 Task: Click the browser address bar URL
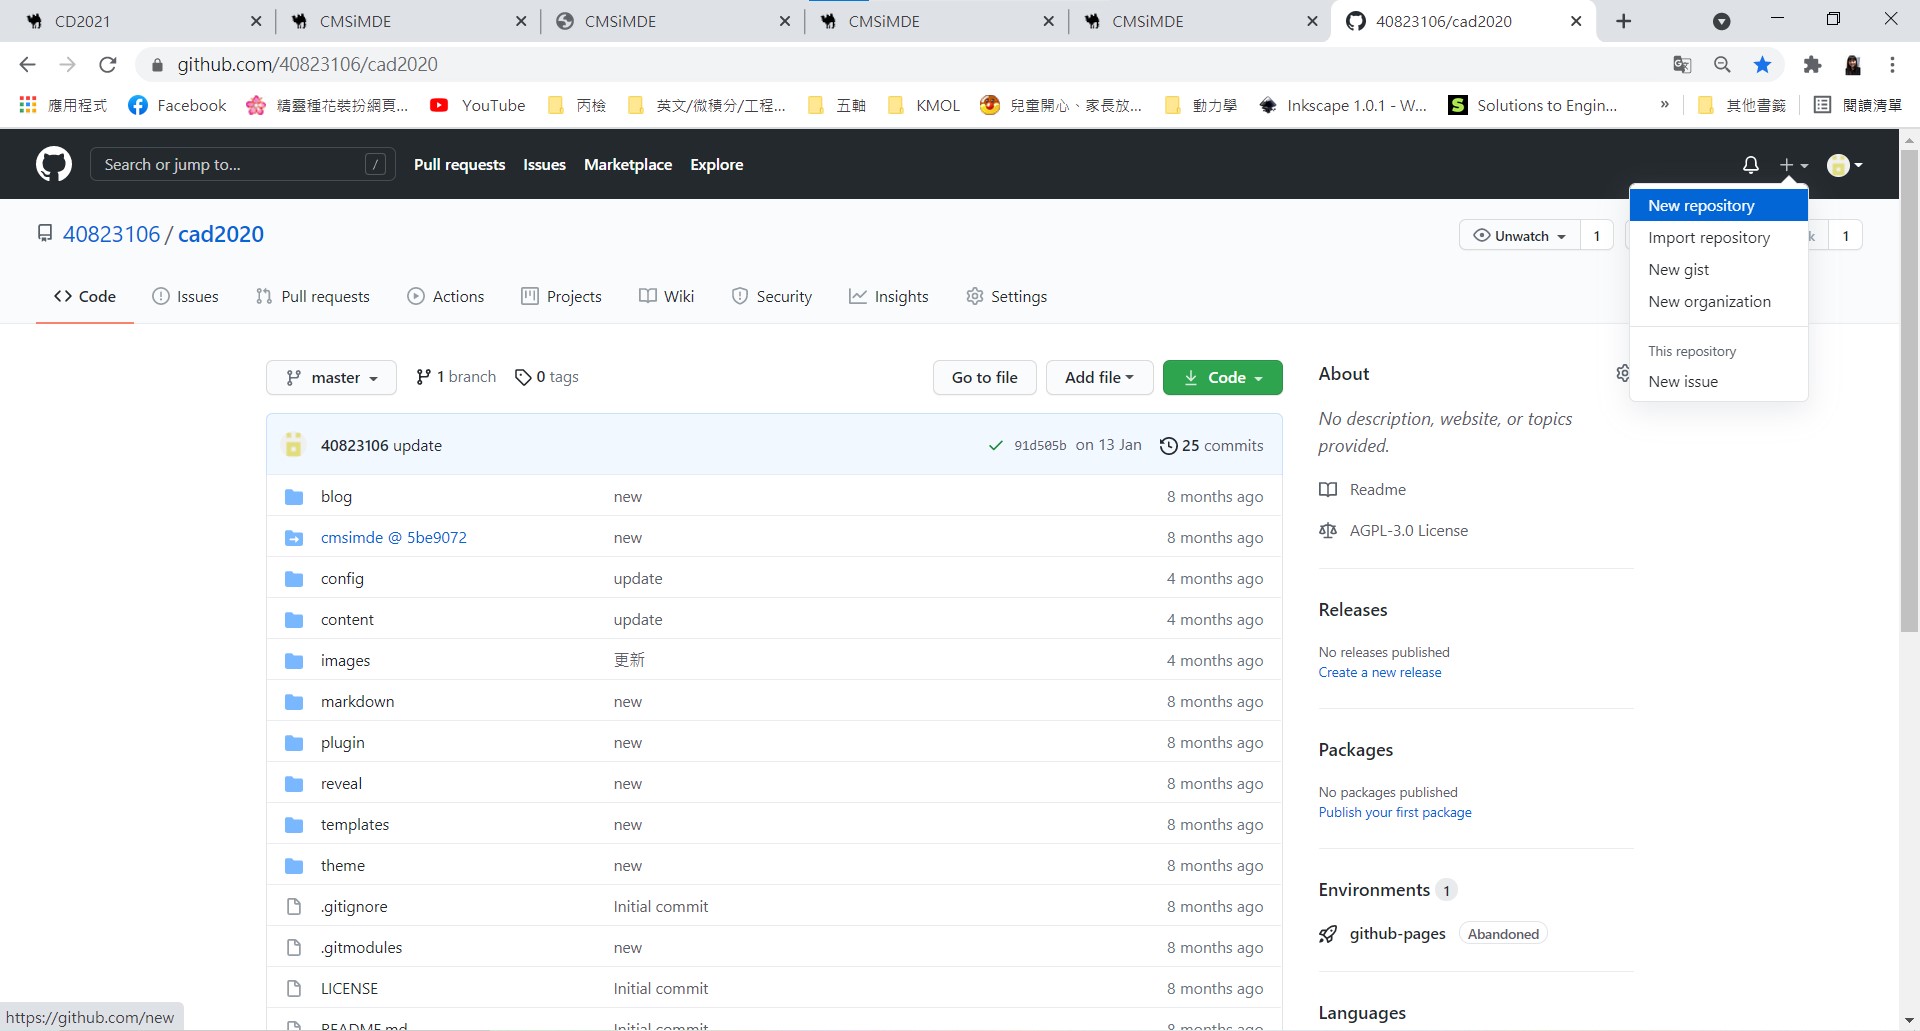click(x=307, y=65)
